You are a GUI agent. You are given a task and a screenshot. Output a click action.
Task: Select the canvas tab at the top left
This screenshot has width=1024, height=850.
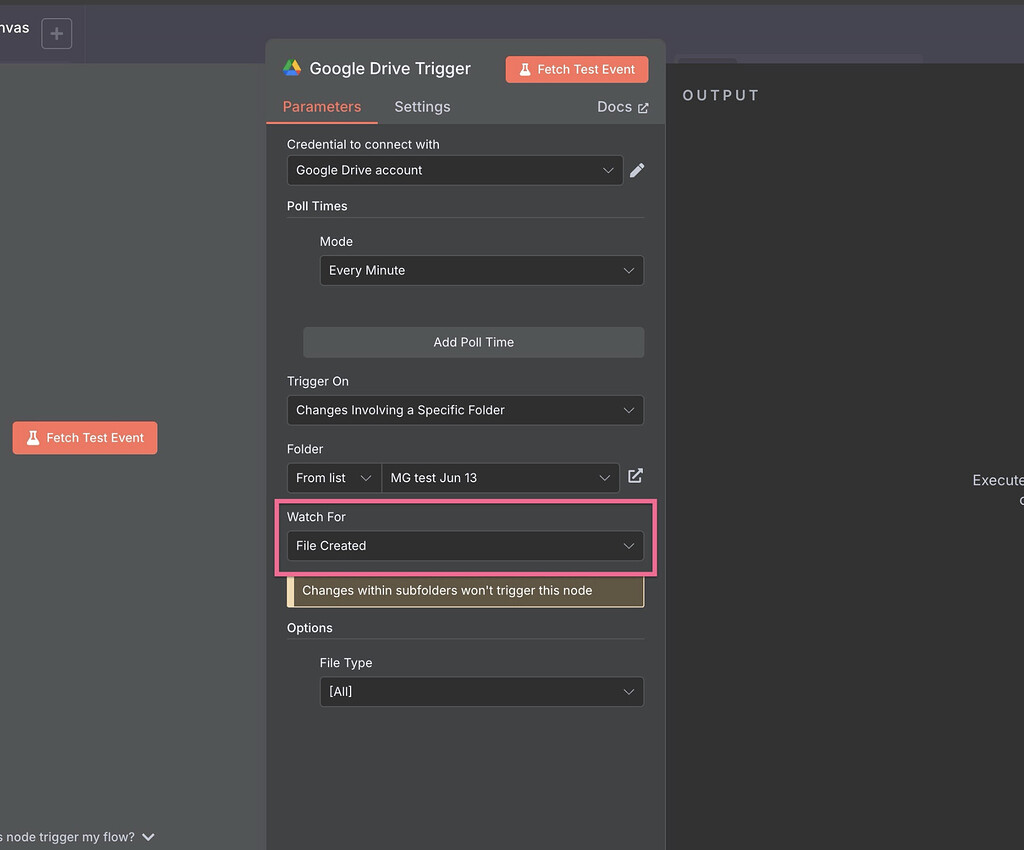(14, 28)
